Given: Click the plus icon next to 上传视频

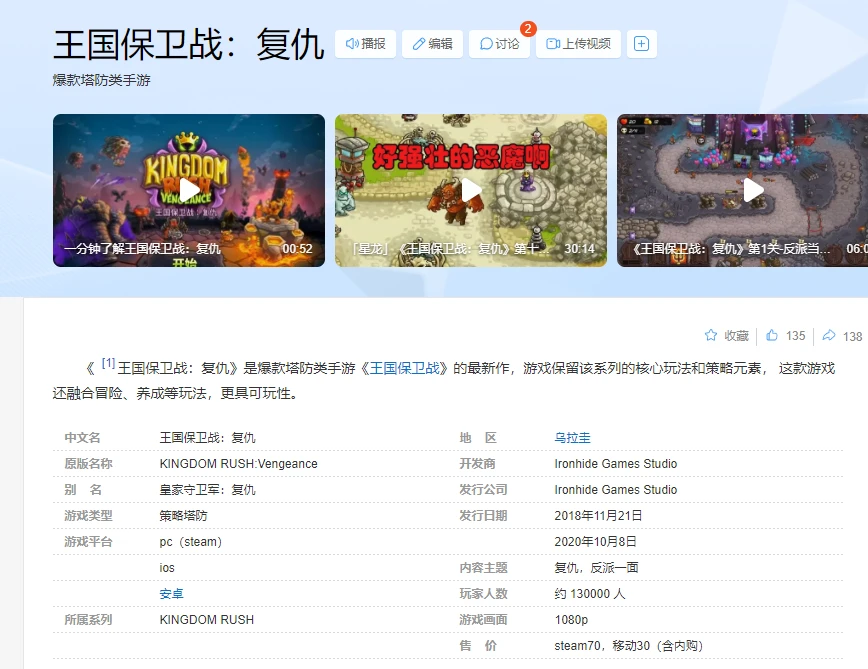Looking at the screenshot, I should [642, 44].
